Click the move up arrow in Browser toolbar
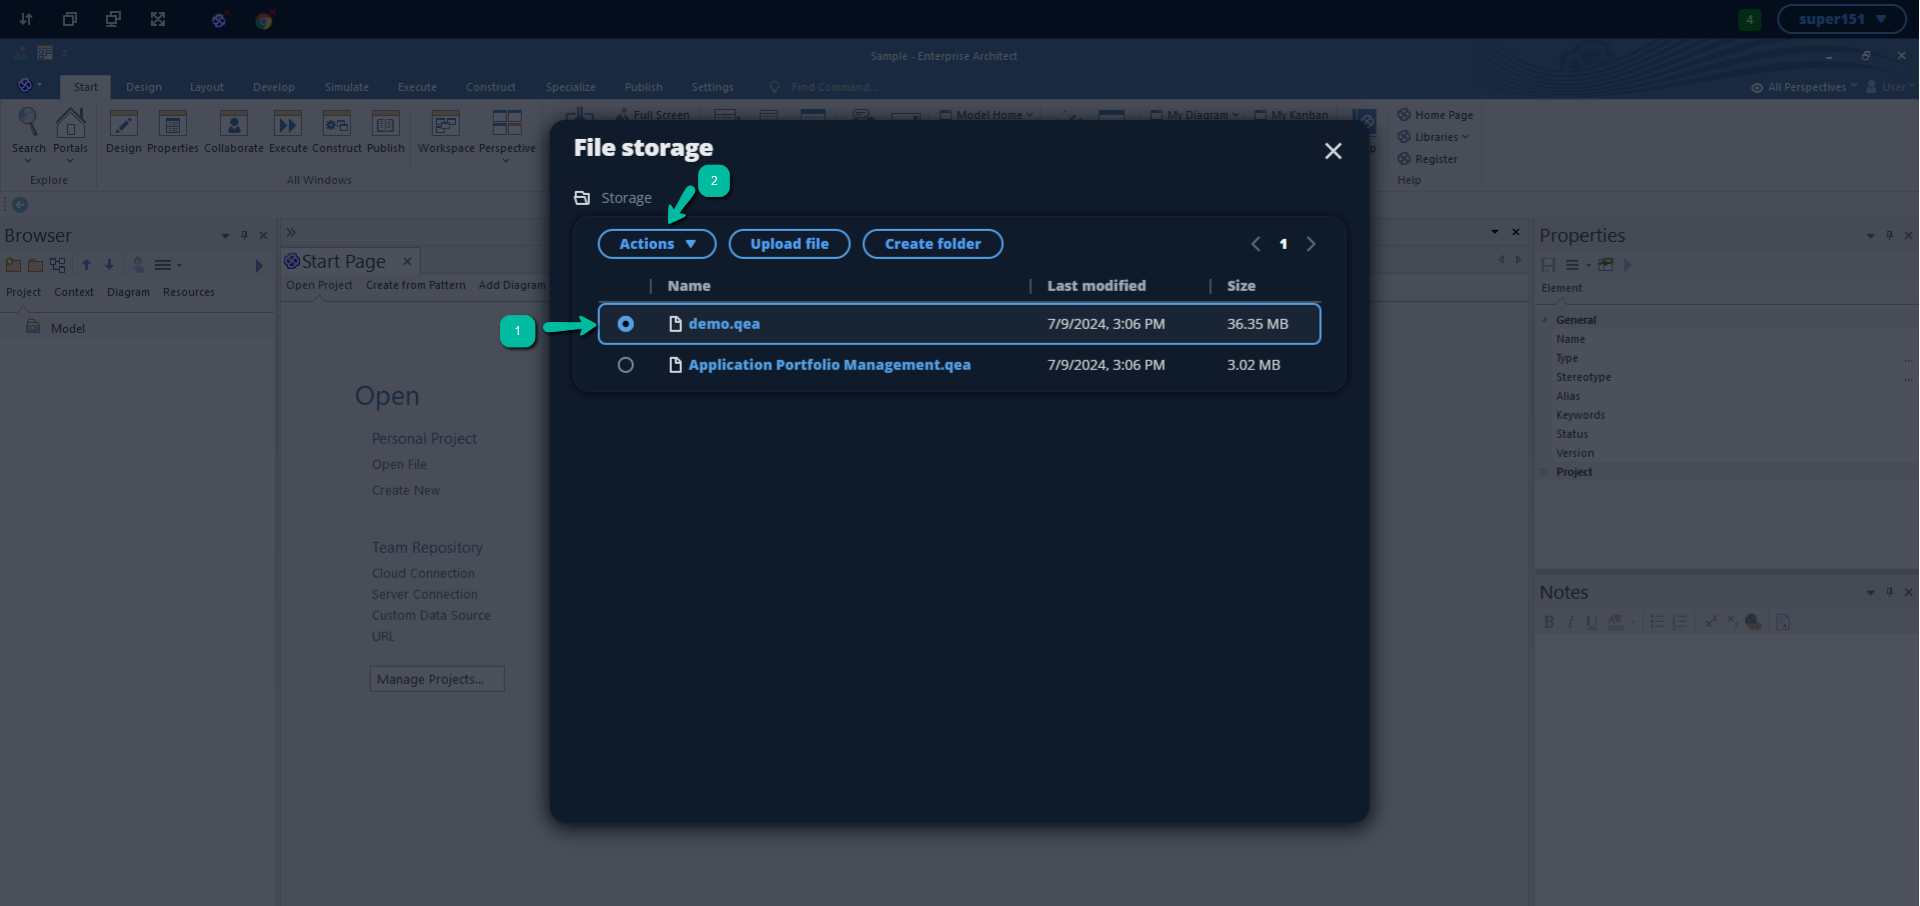 (x=86, y=265)
